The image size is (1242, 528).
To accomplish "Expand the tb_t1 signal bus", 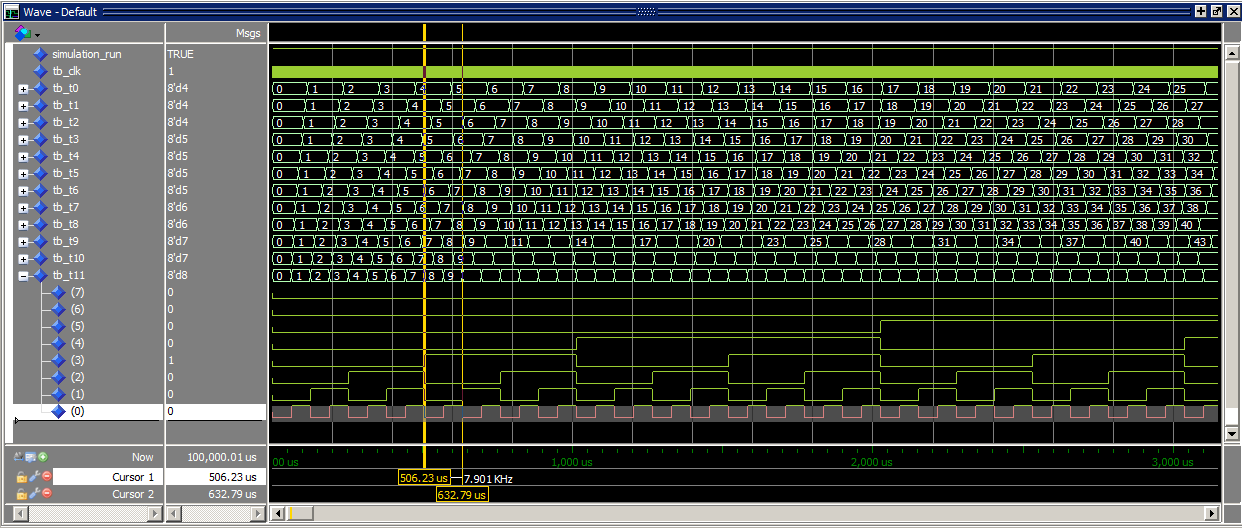I will (23, 105).
